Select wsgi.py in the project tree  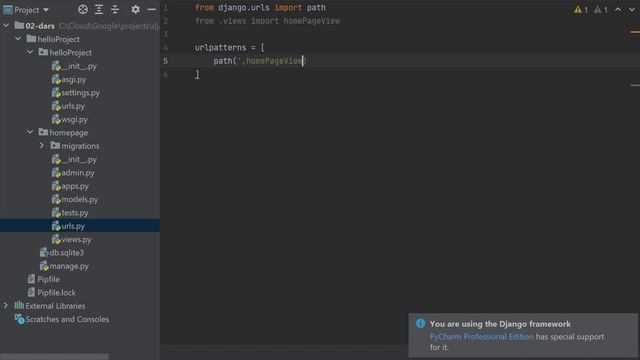[x=70, y=119]
